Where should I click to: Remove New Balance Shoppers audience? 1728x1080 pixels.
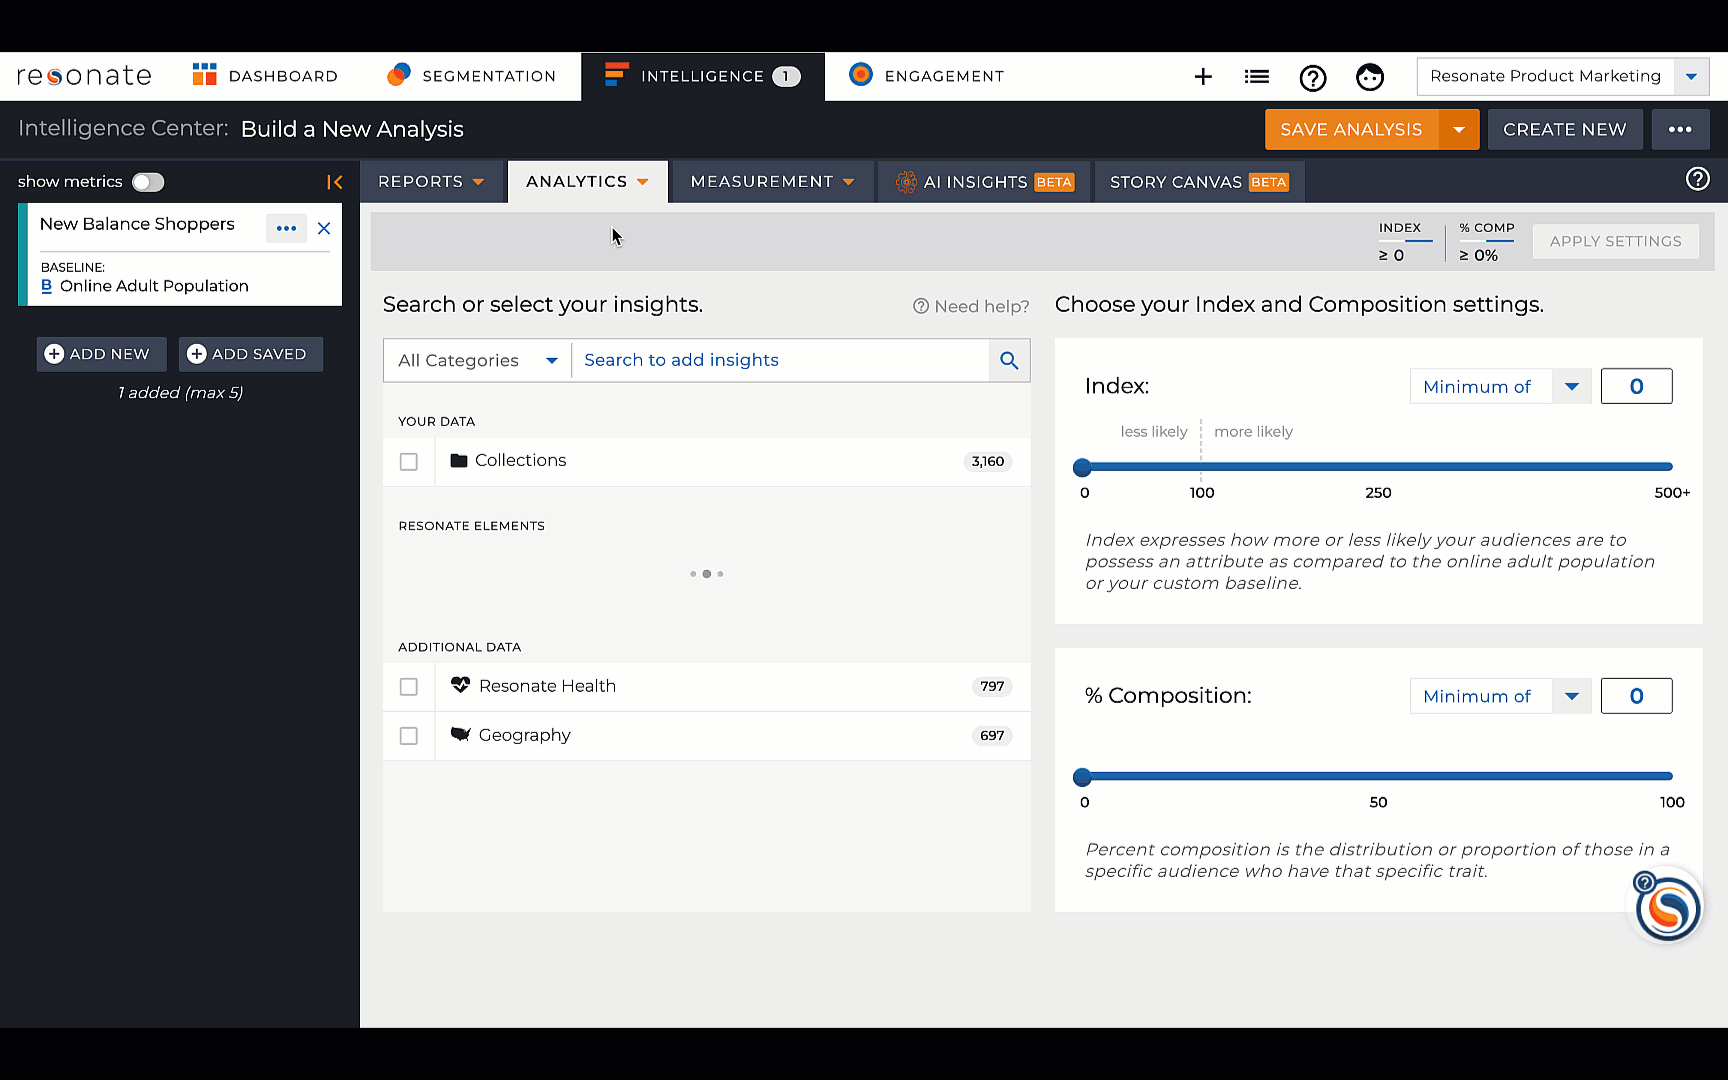[x=324, y=228]
